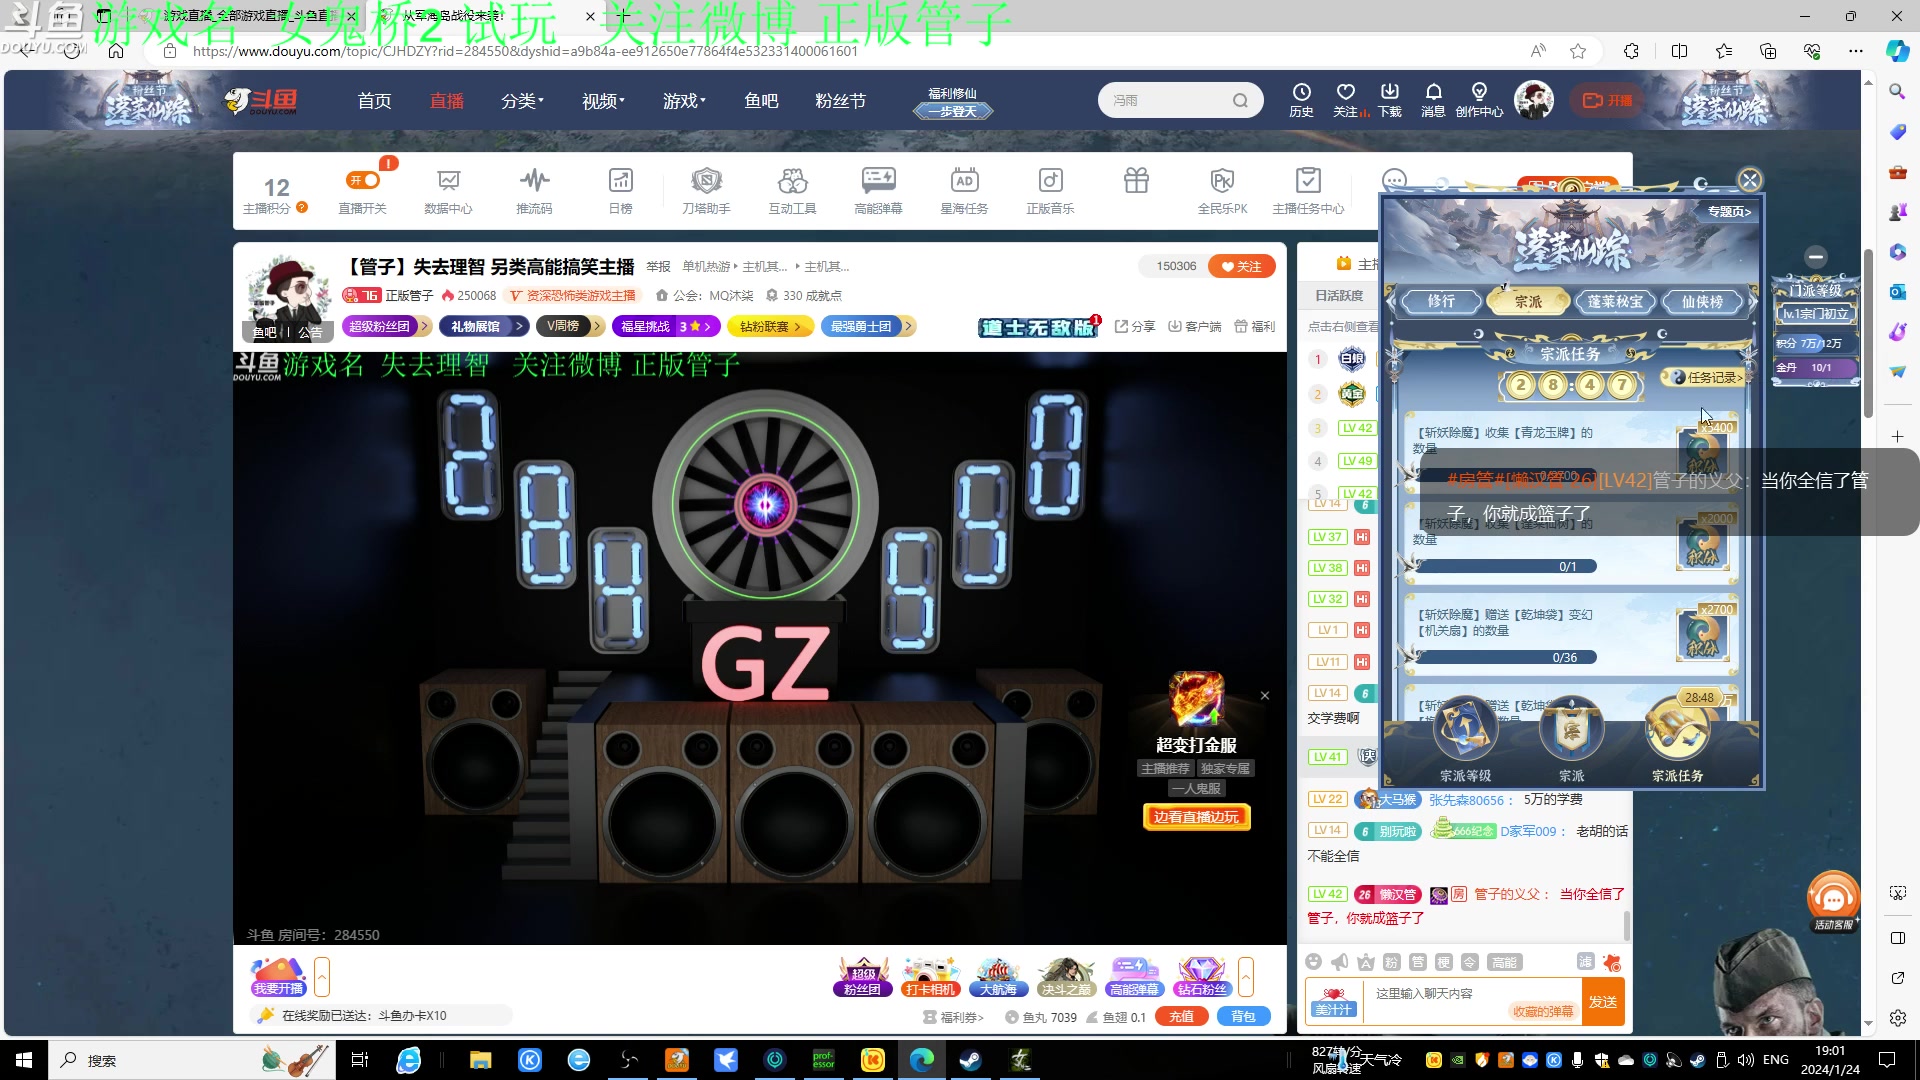This screenshot has height=1080, width=1920.
Task: Open the 高能弹幕 toolbar icon
Action: coord(878,191)
